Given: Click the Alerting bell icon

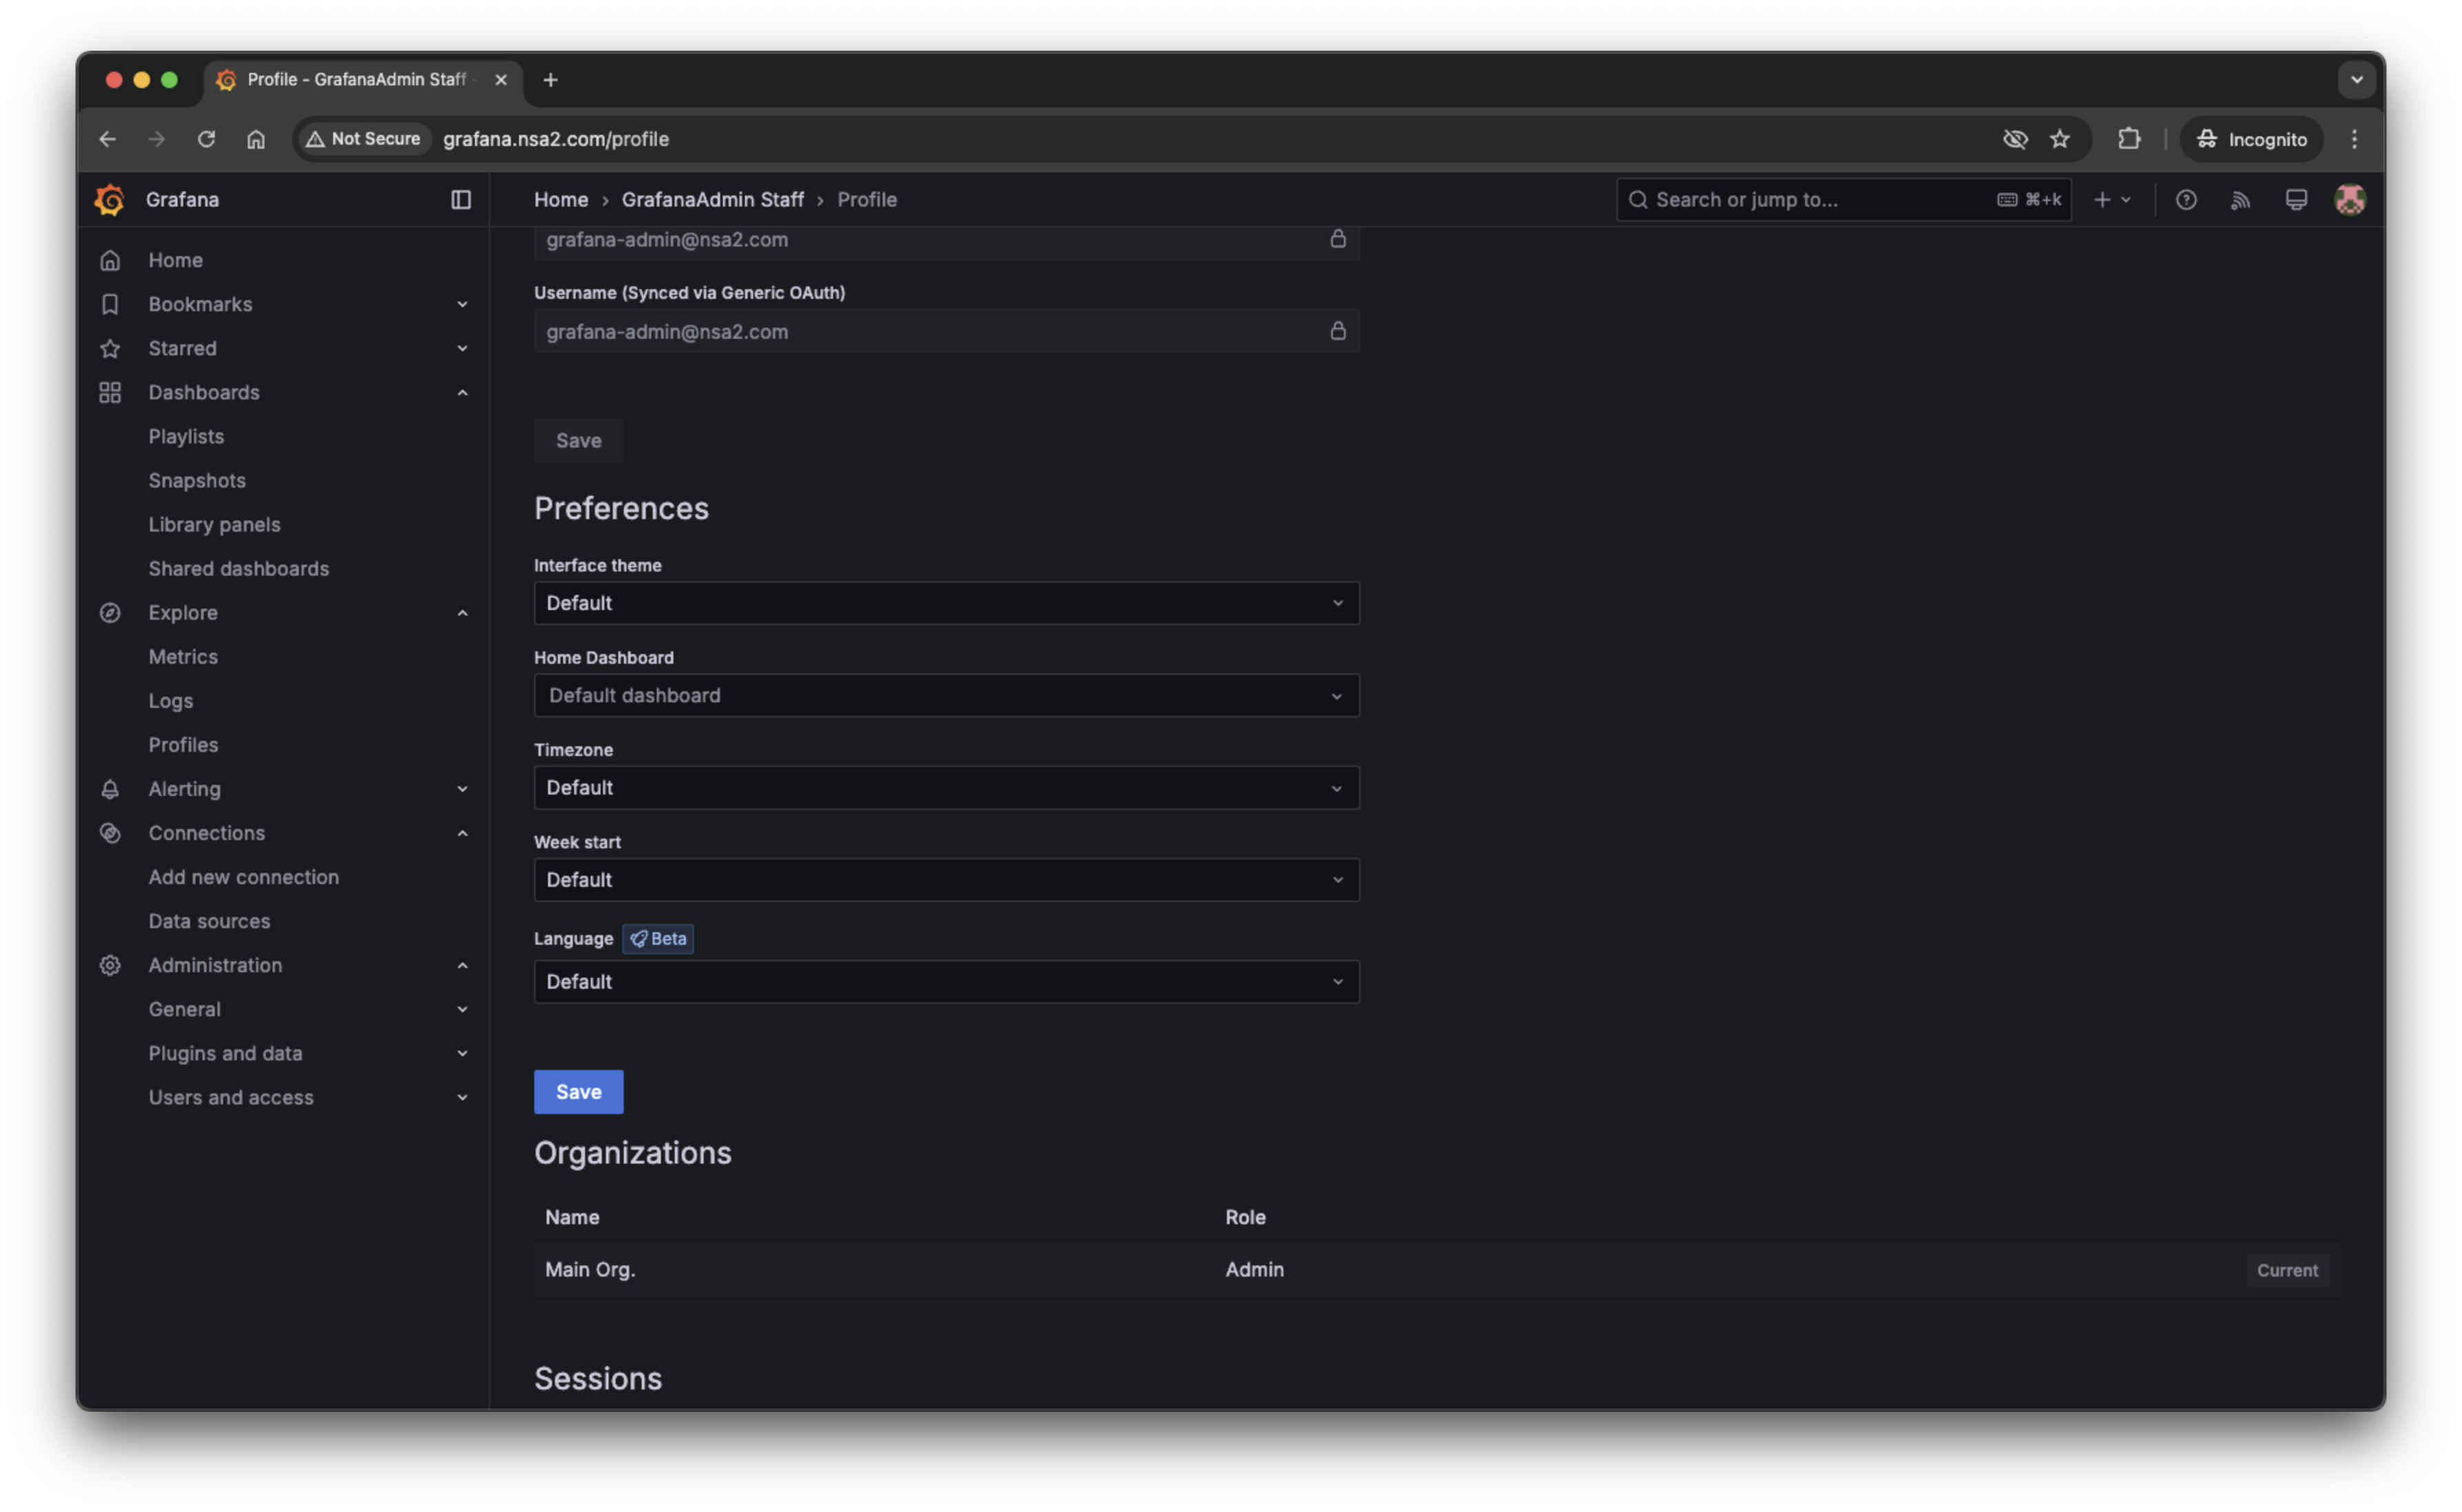Looking at the screenshot, I should tap(110, 789).
